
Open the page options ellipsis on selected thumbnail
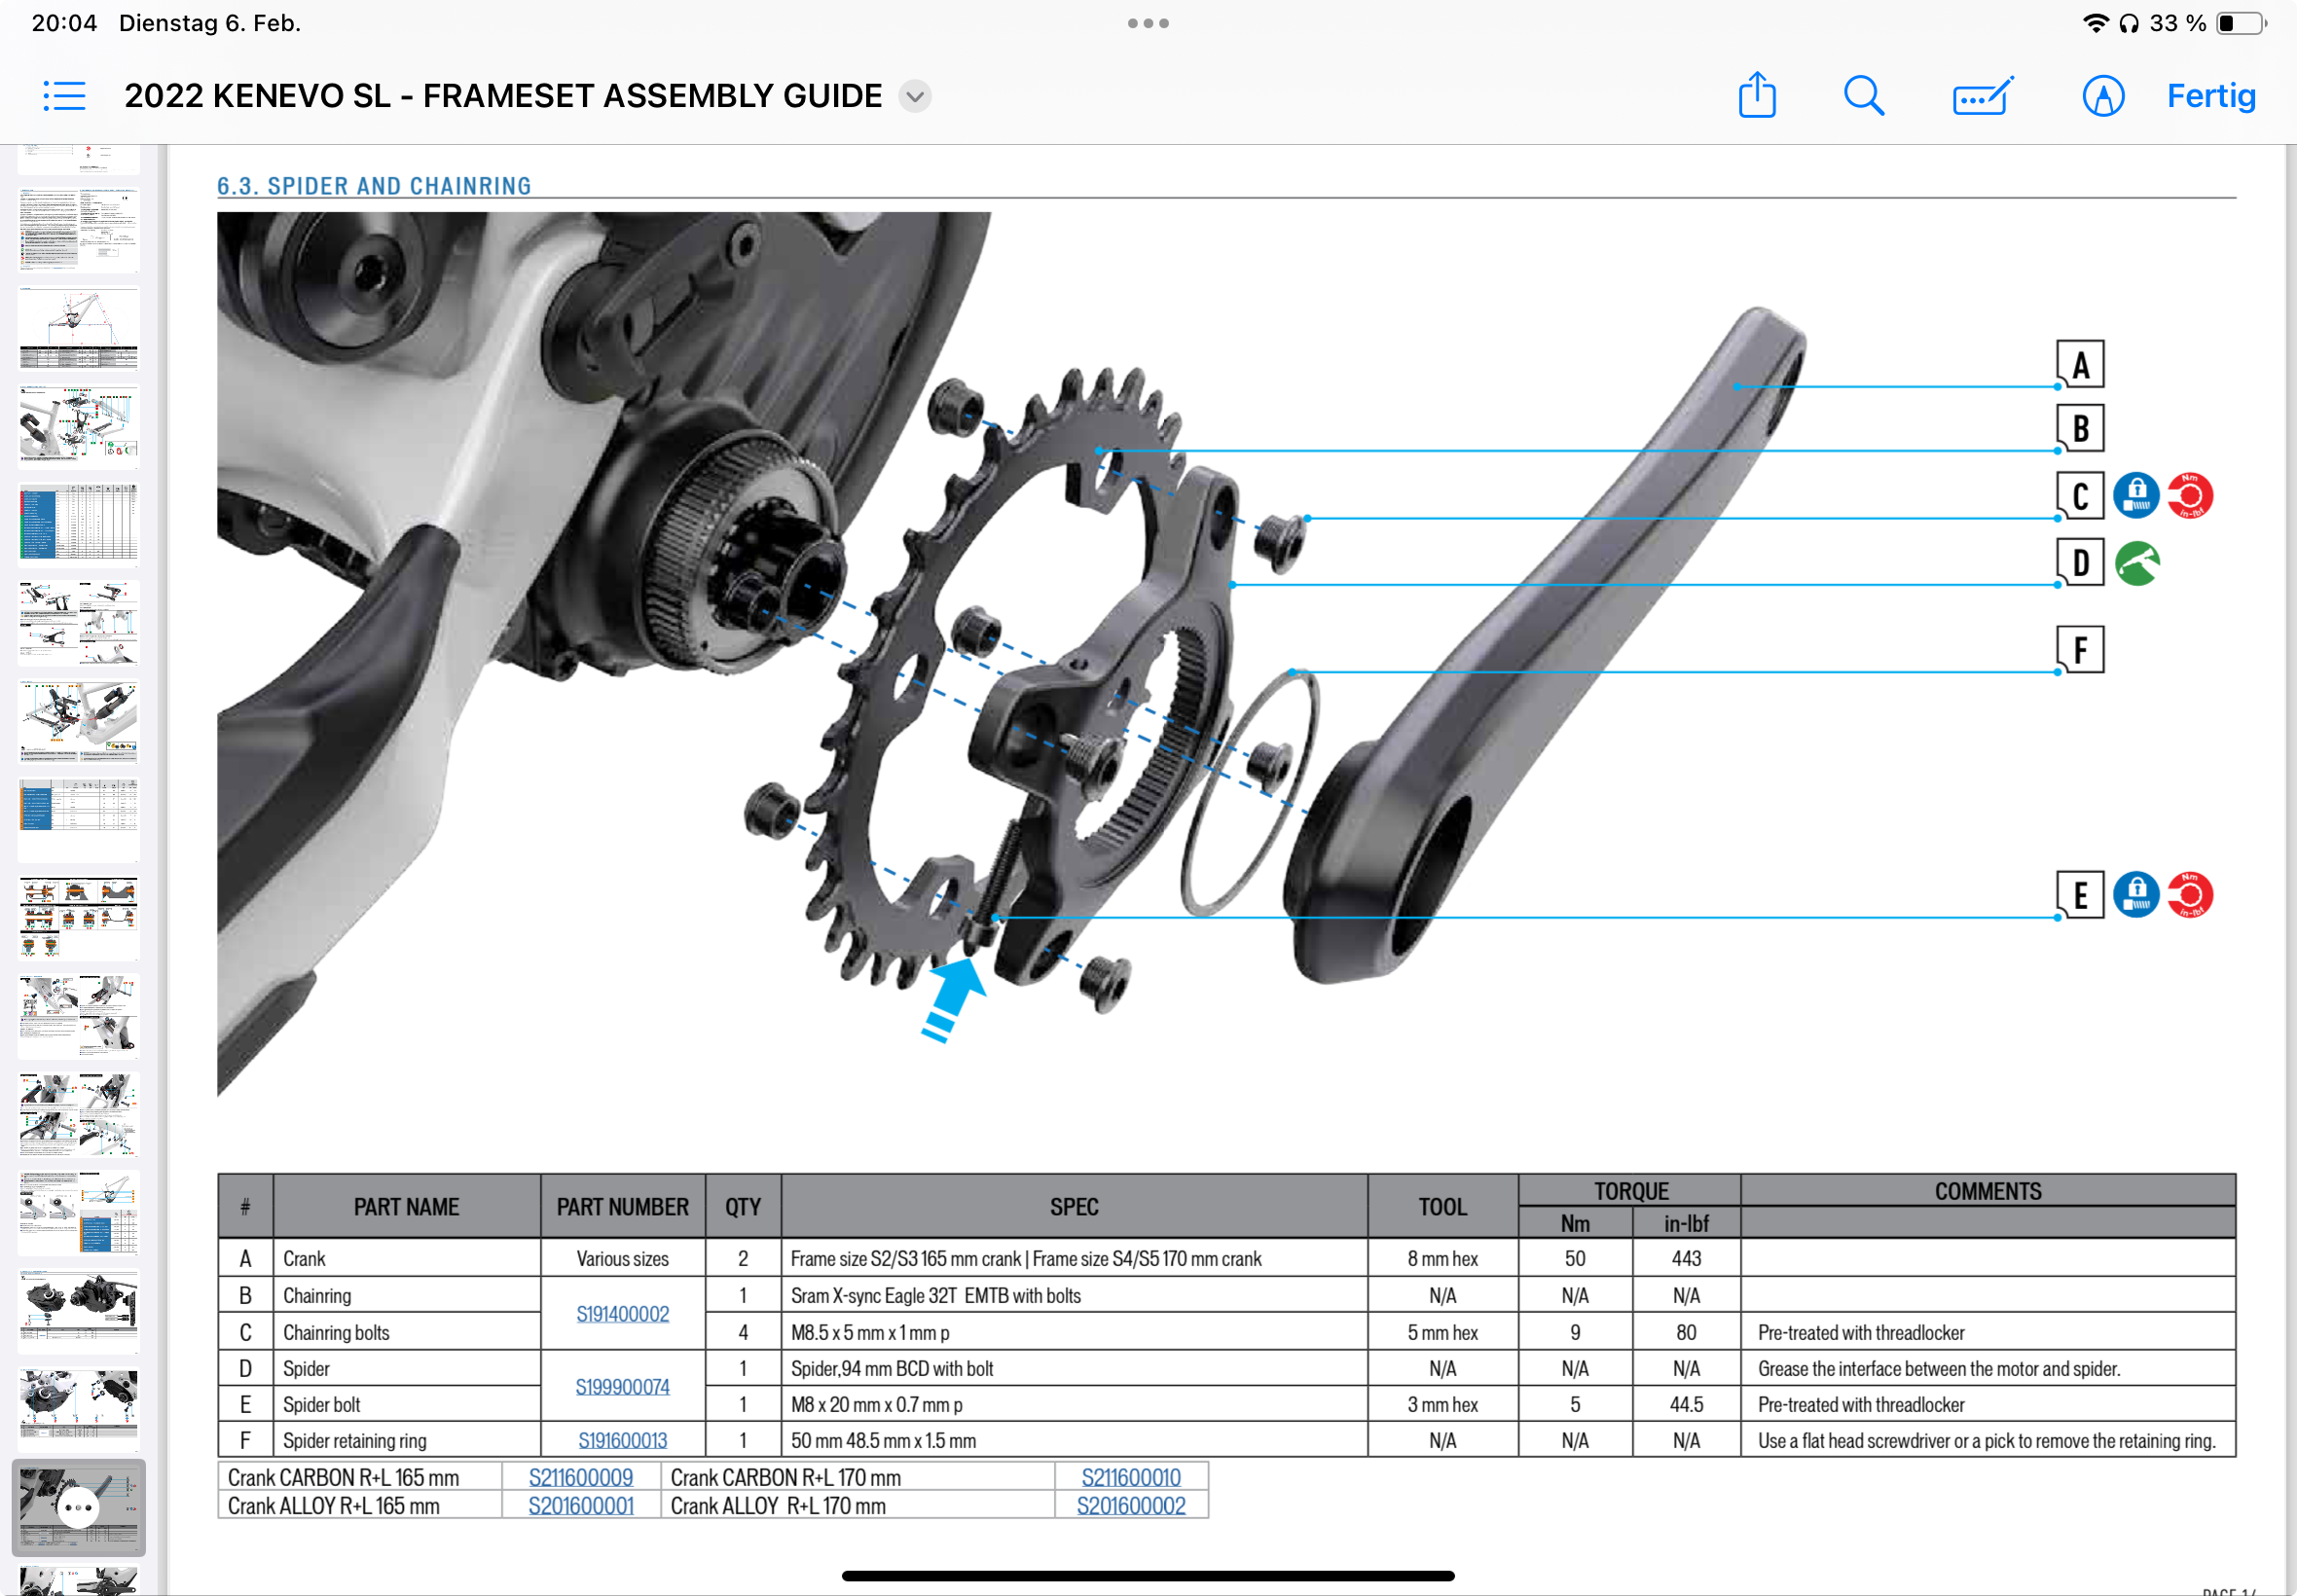78,1507
